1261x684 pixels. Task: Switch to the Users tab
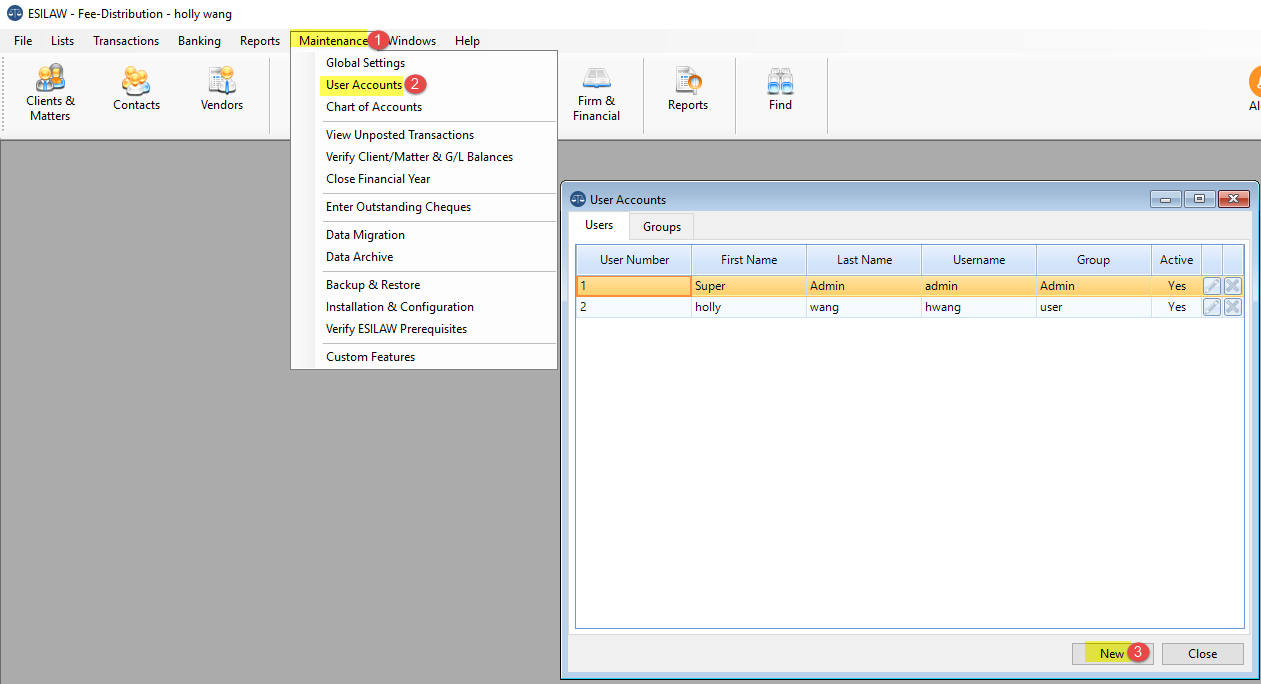click(x=599, y=225)
